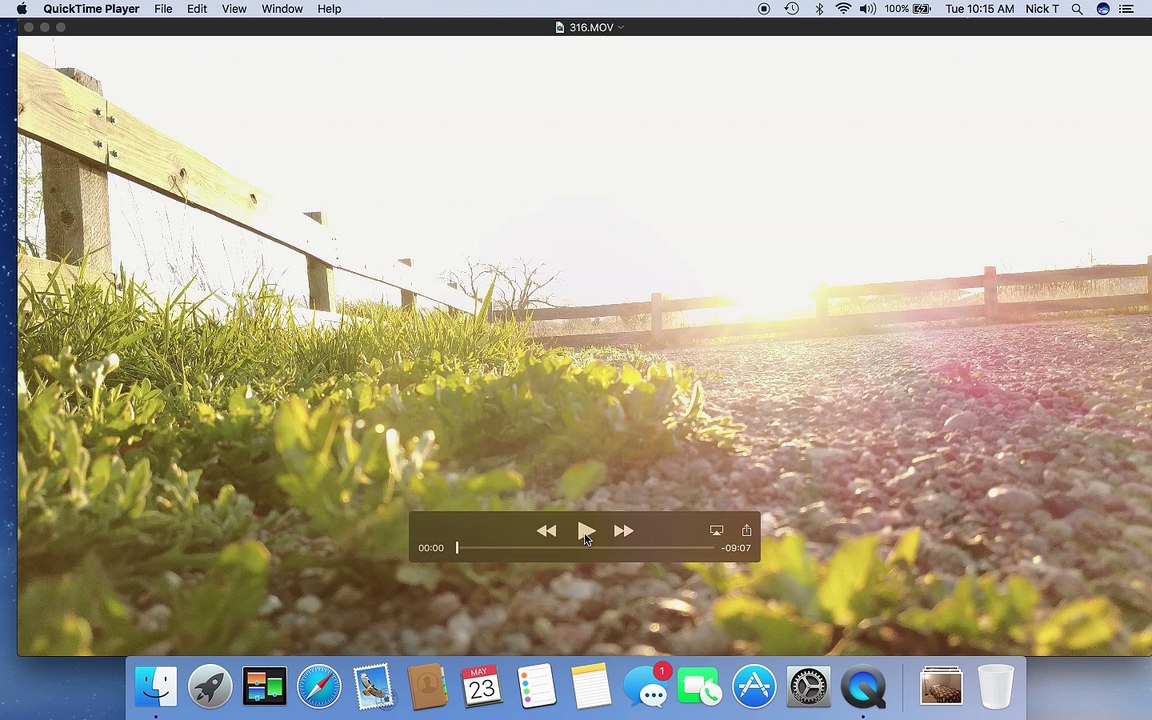Open Calendar showing May 23
Viewport: 1152px width, 720px height.
[x=481, y=686]
